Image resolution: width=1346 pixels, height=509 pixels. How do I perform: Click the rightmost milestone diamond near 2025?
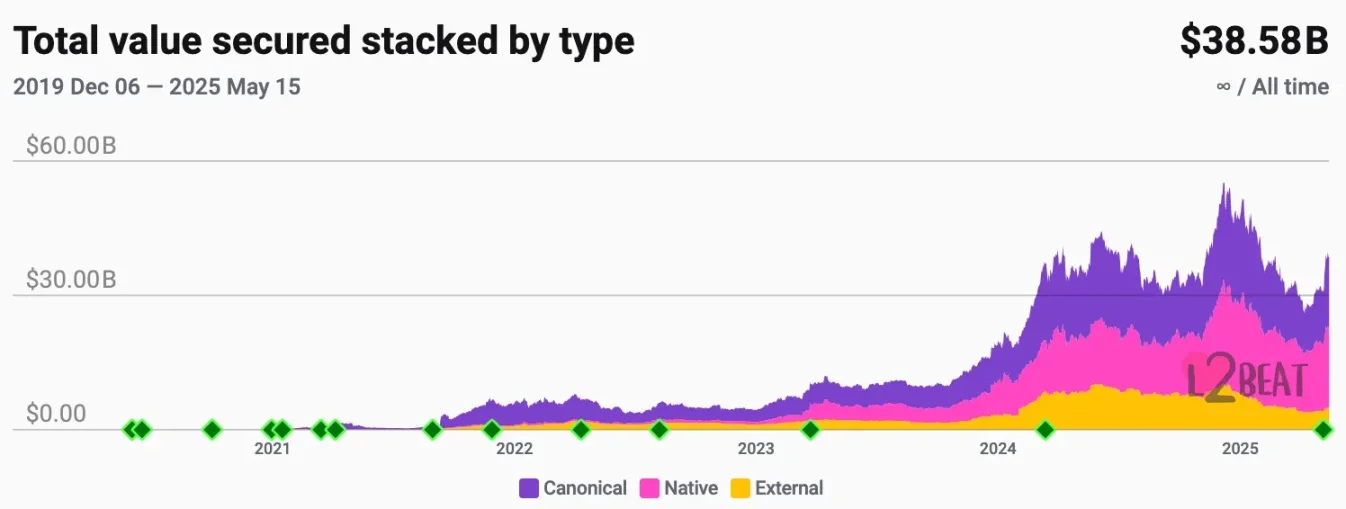point(1323,430)
